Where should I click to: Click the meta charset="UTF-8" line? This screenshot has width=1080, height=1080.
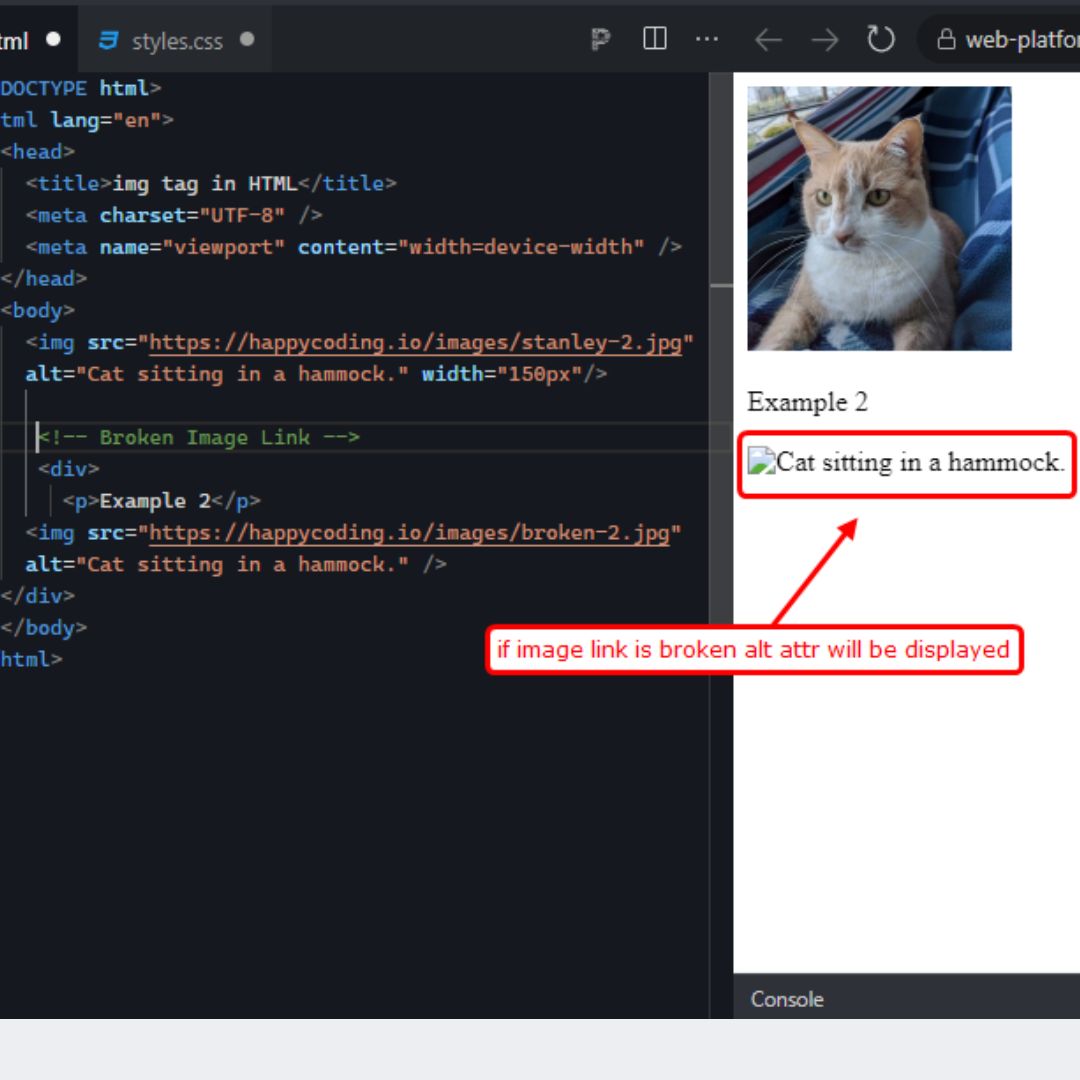pyautogui.click(x=174, y=216)
